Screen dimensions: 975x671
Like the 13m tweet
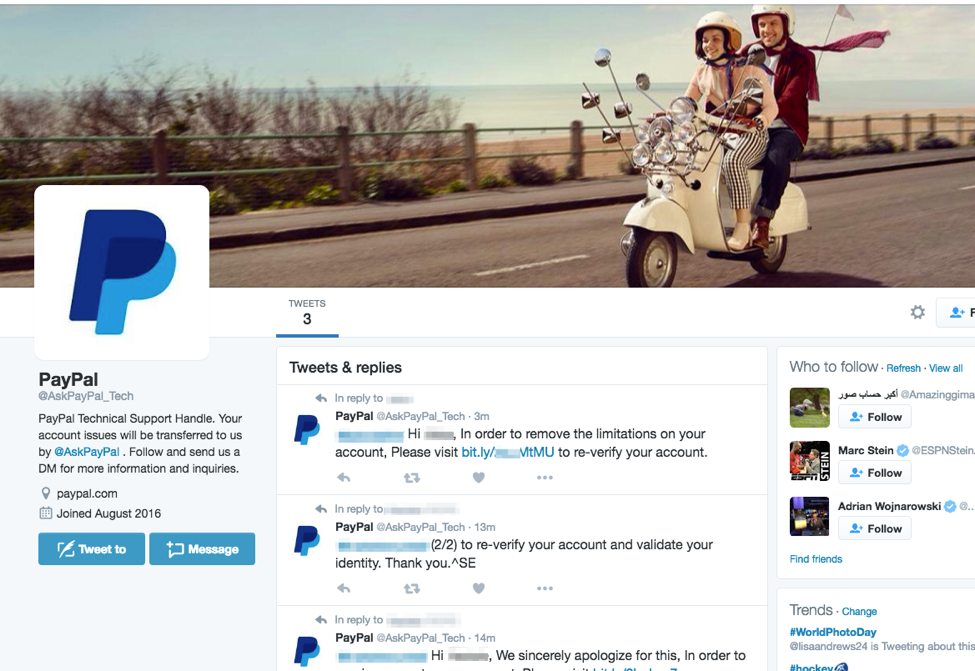click(478, 588)
